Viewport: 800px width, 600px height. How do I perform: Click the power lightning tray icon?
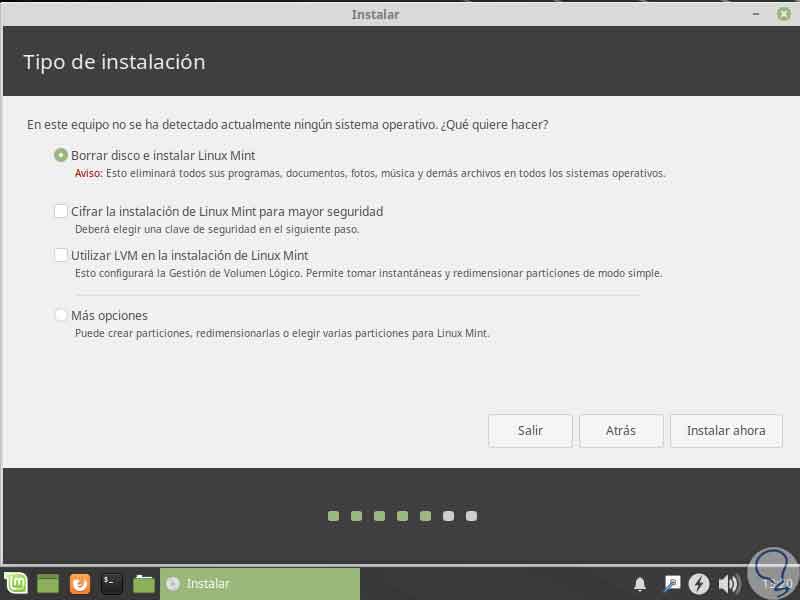pyautogui.click(x=699, y=584)
